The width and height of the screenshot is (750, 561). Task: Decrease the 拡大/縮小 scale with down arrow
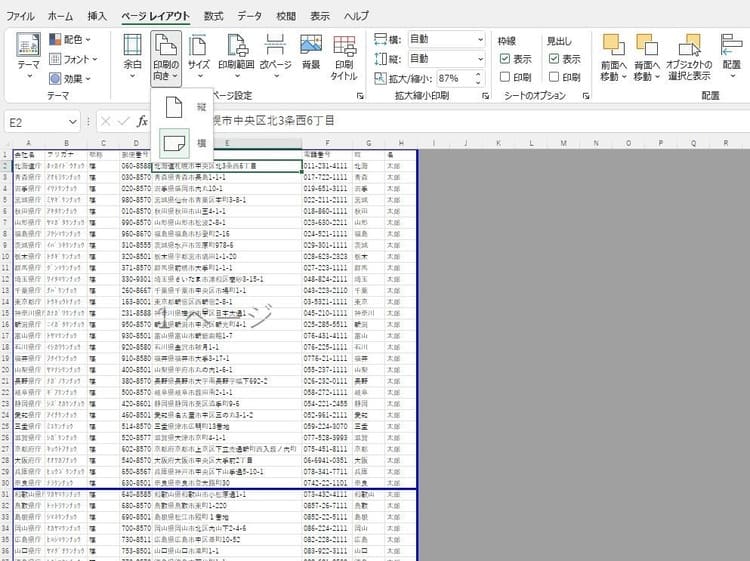click(x=478, y=83)
